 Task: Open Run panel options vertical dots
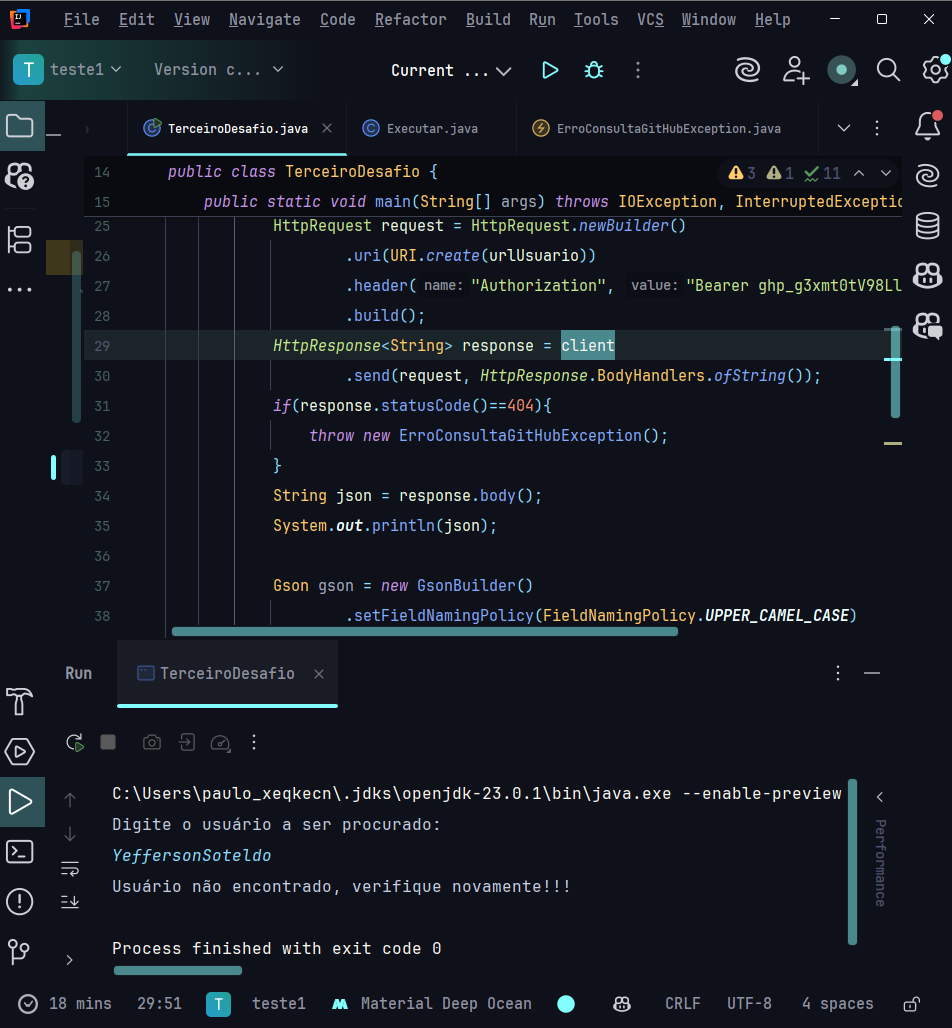point(838,673)
